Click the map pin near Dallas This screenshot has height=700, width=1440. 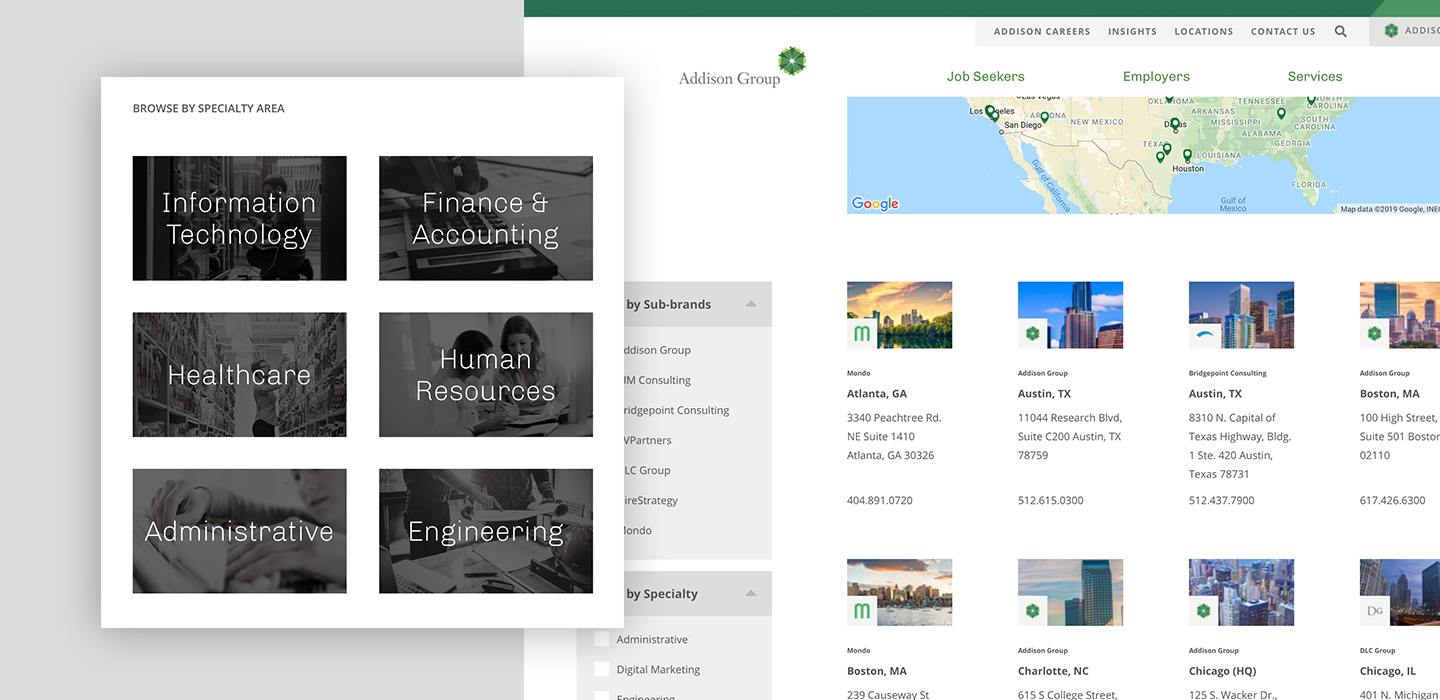click(1175, 126)
